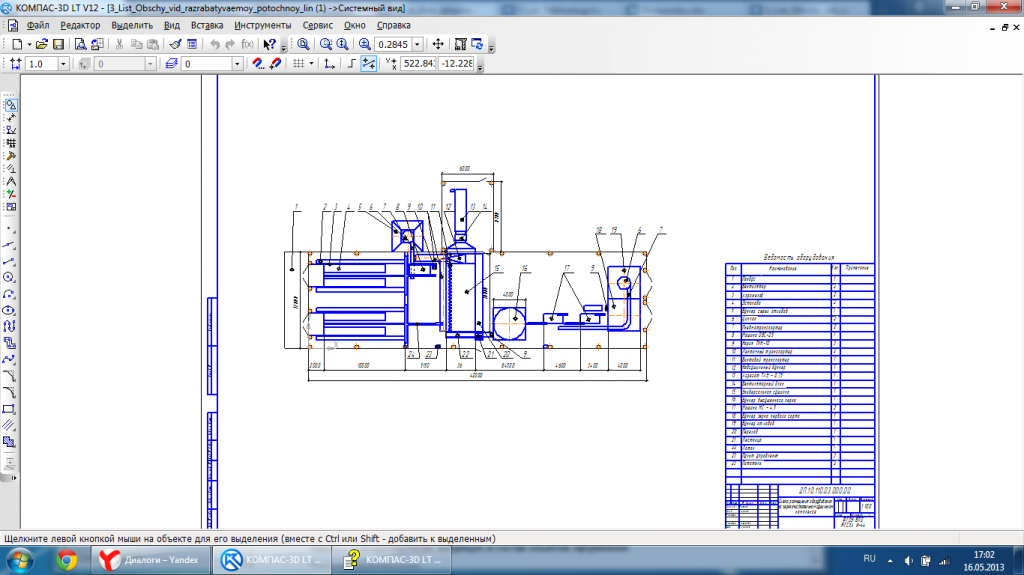Launch Chrome from the taskbar

click(x=67, y=561)
